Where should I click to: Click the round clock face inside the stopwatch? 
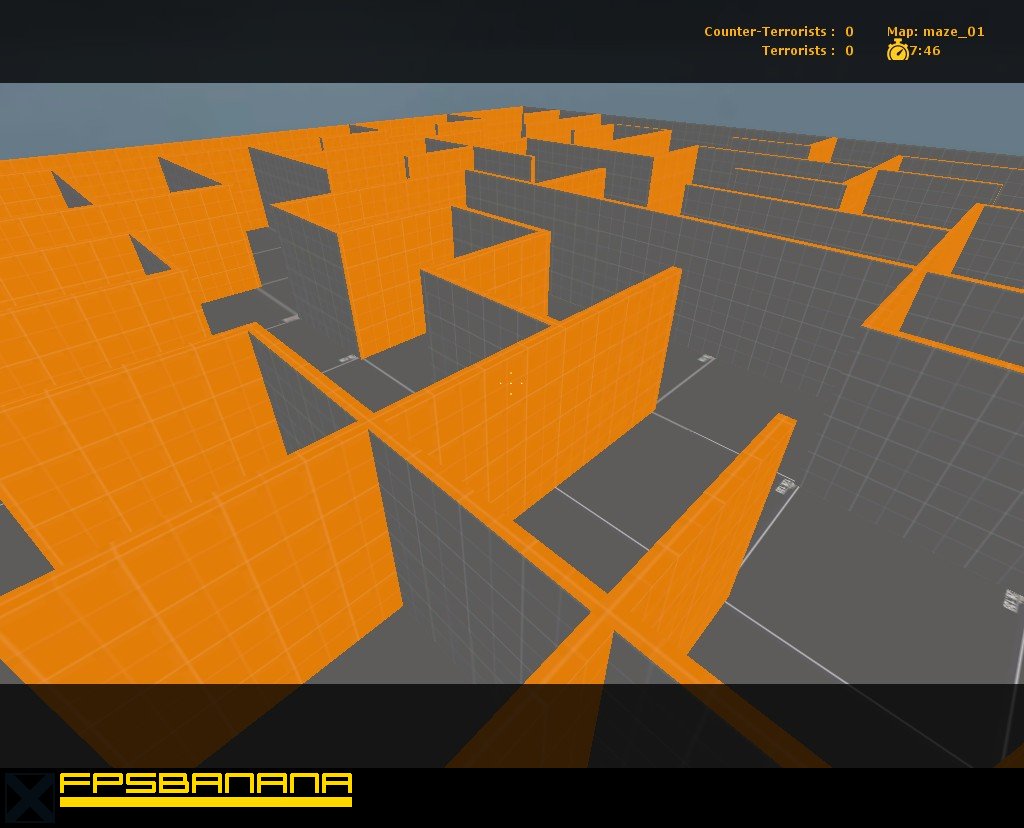898,53
